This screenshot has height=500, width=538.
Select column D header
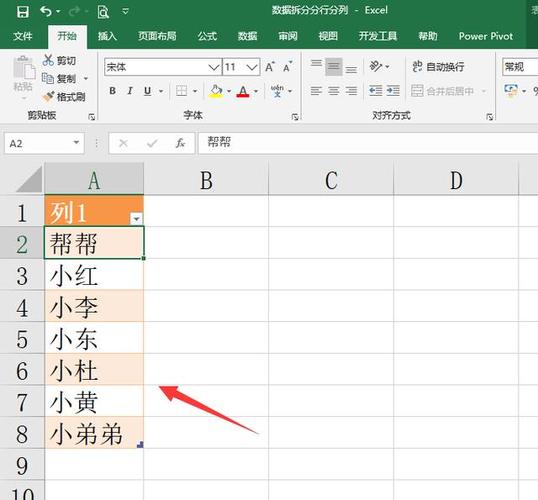point(456,179)
